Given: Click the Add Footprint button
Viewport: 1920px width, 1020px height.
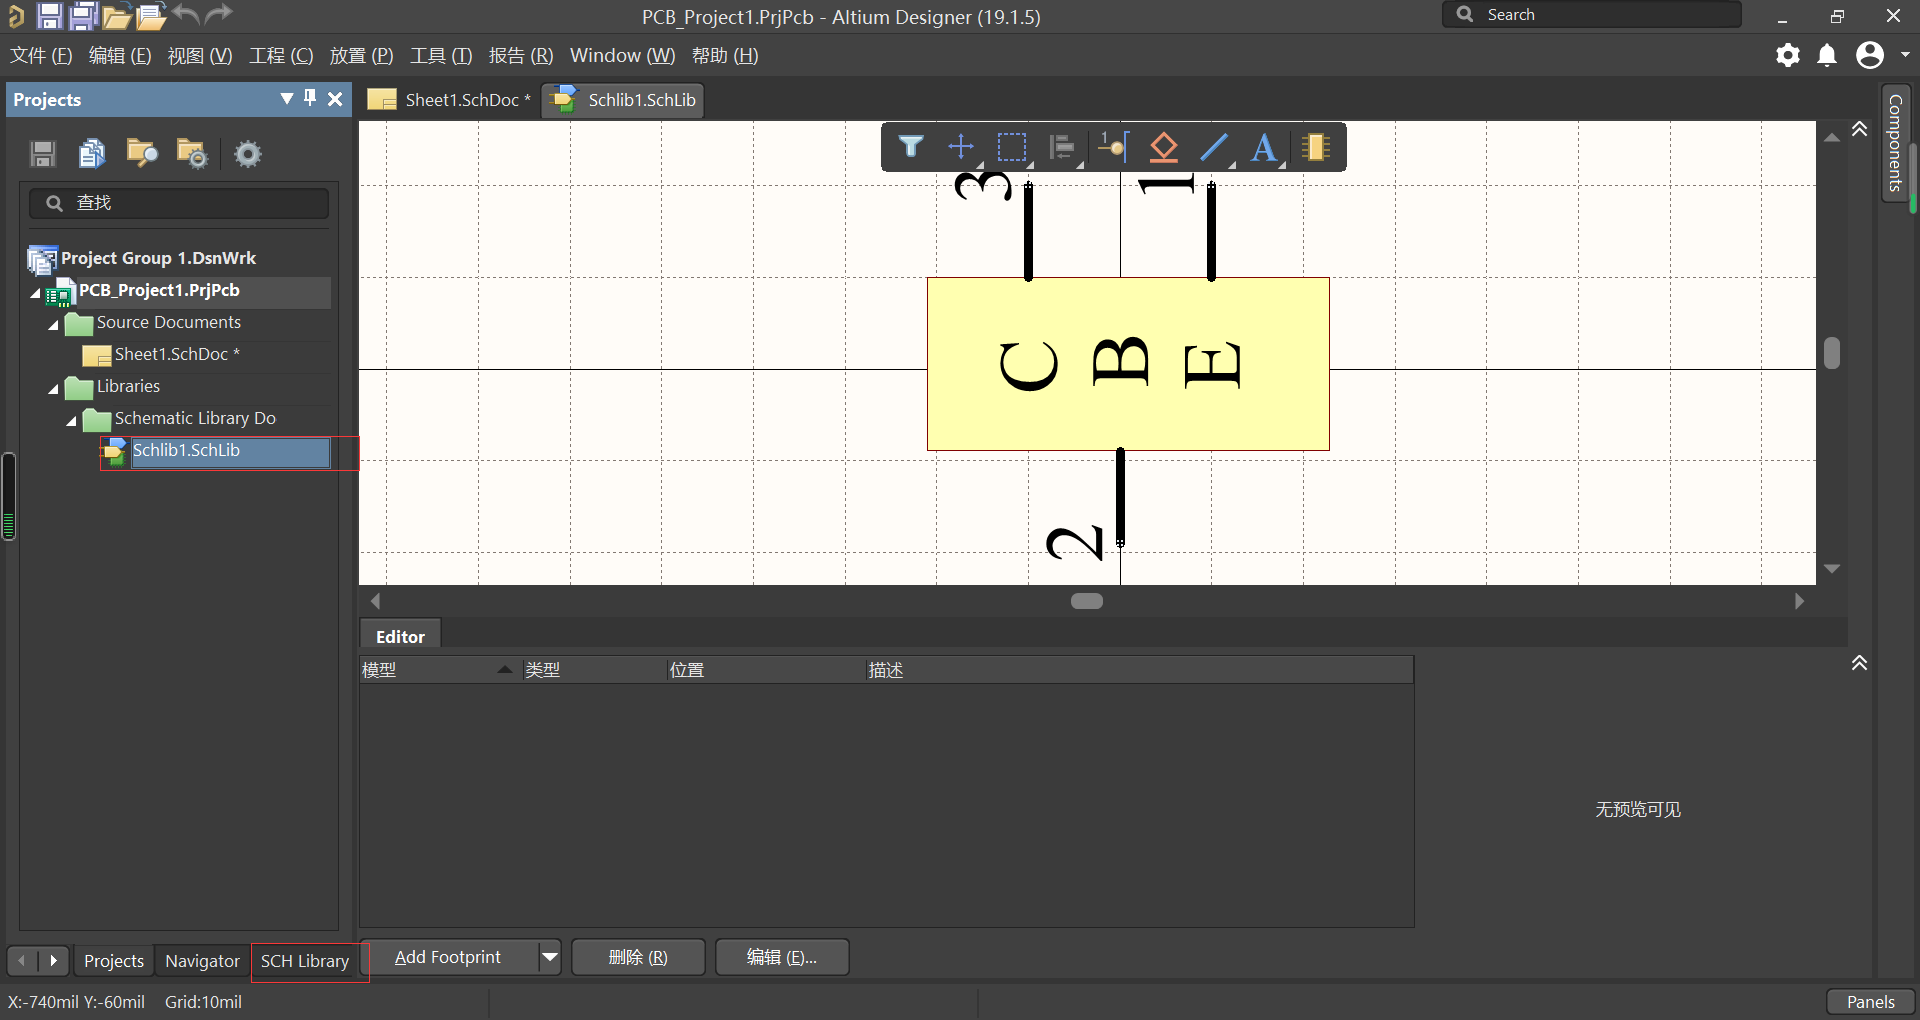Looking at the screenshot, I should [x=448, y=957].
